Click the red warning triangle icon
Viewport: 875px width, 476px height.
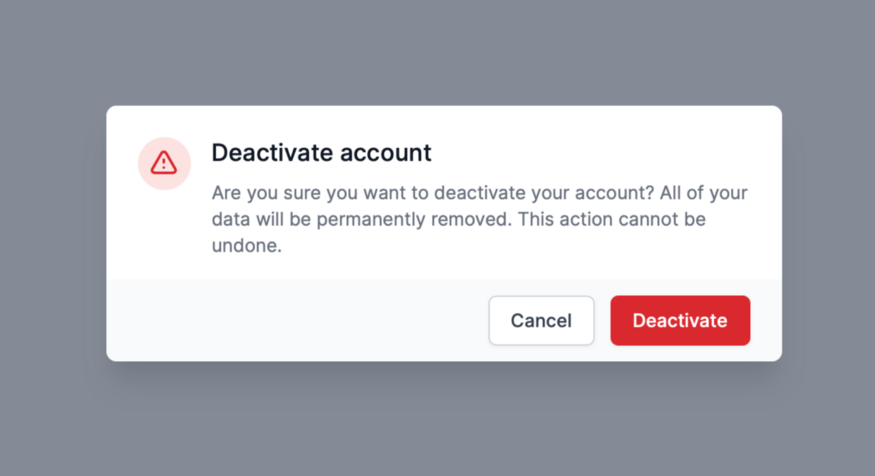coord(164,163)
